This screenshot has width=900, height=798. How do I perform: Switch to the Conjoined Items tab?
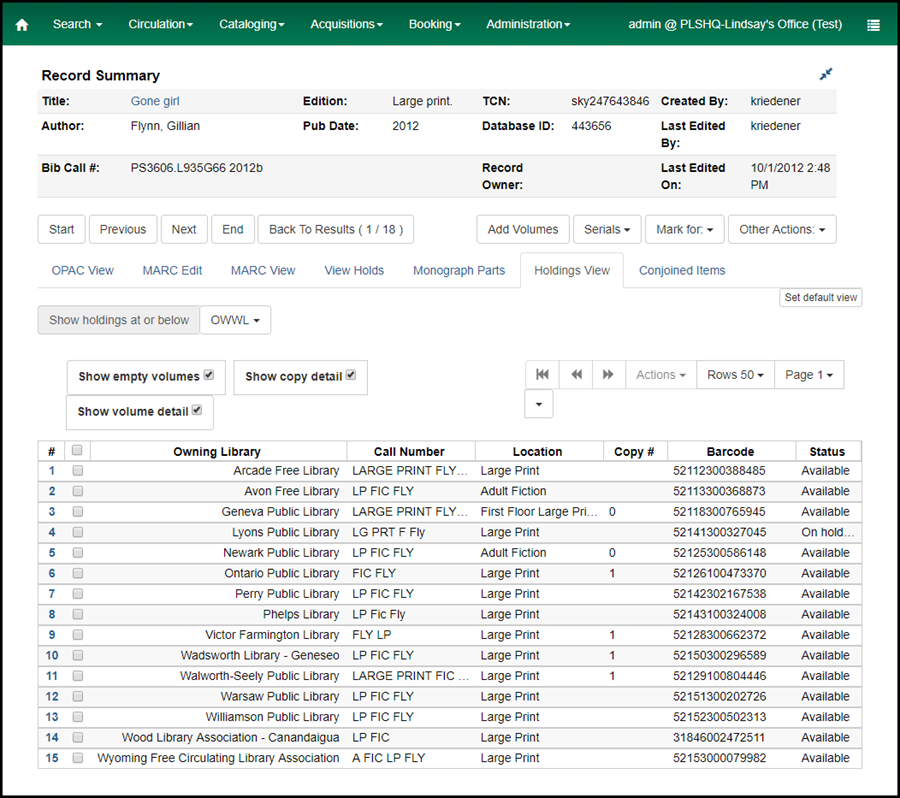pos(682,270)
